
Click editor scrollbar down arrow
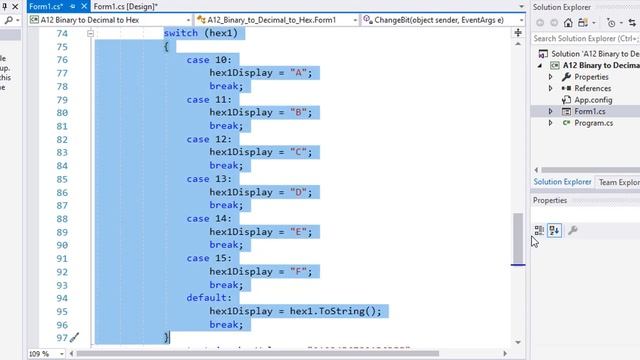pyautogui.click(x=518, y=342)
